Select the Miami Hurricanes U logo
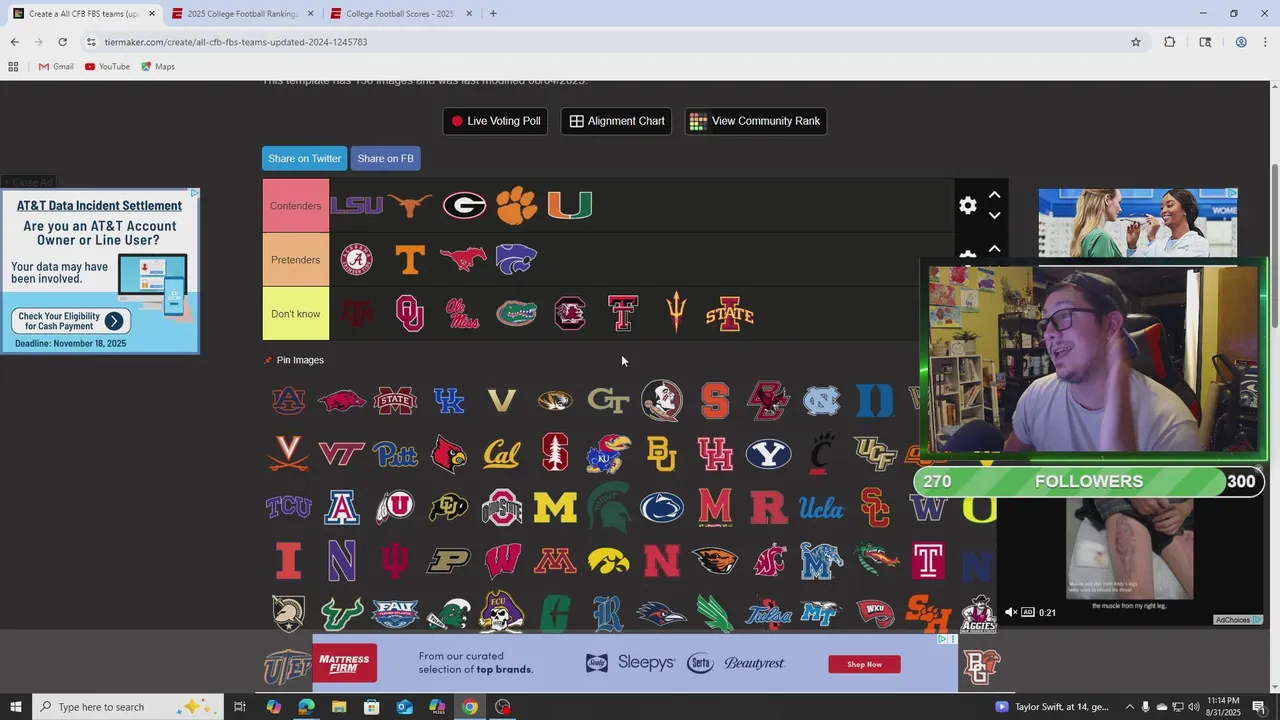 (x=570, y=205)
